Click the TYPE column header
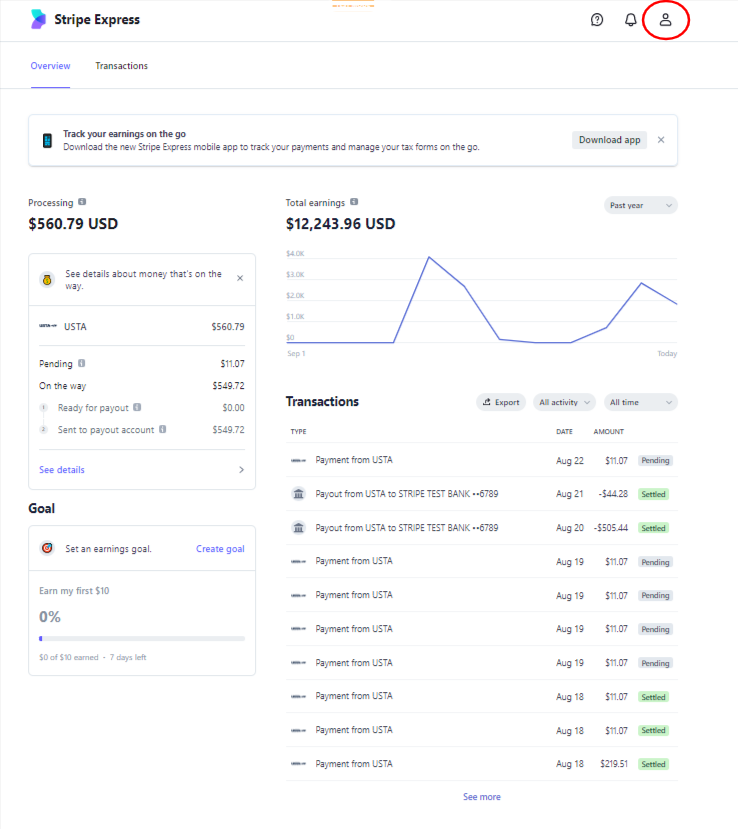 [298, 431]
